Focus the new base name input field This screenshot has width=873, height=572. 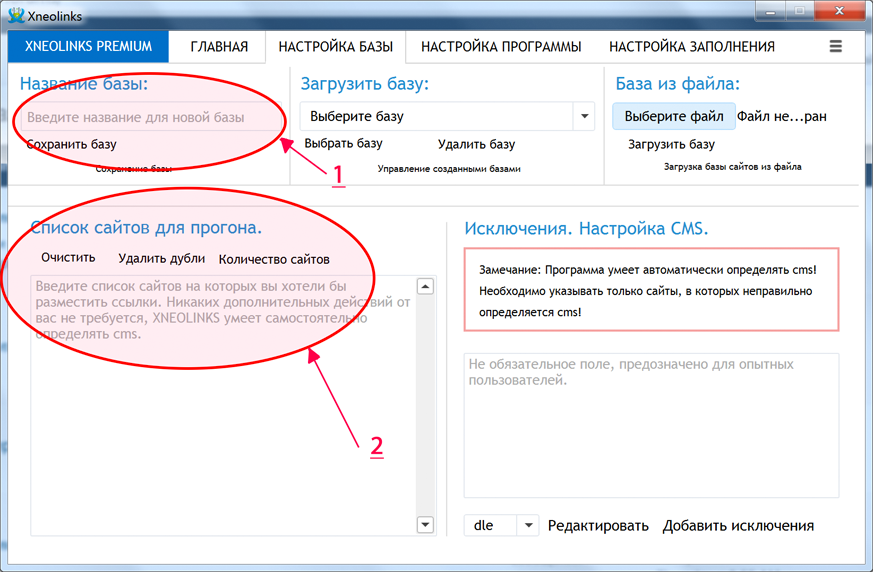click(x=150, y=117)
